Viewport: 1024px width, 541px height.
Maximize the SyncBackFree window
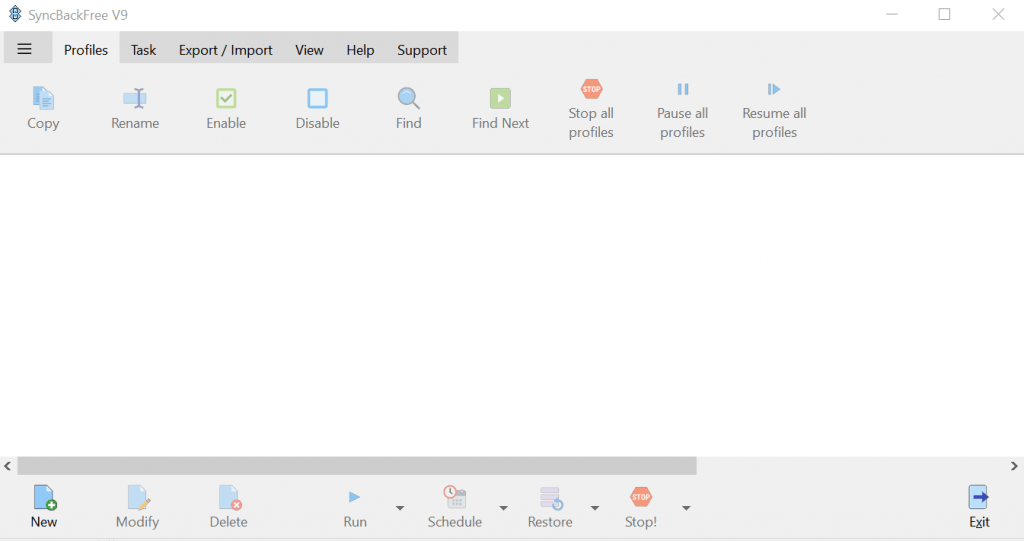[944, 14]
